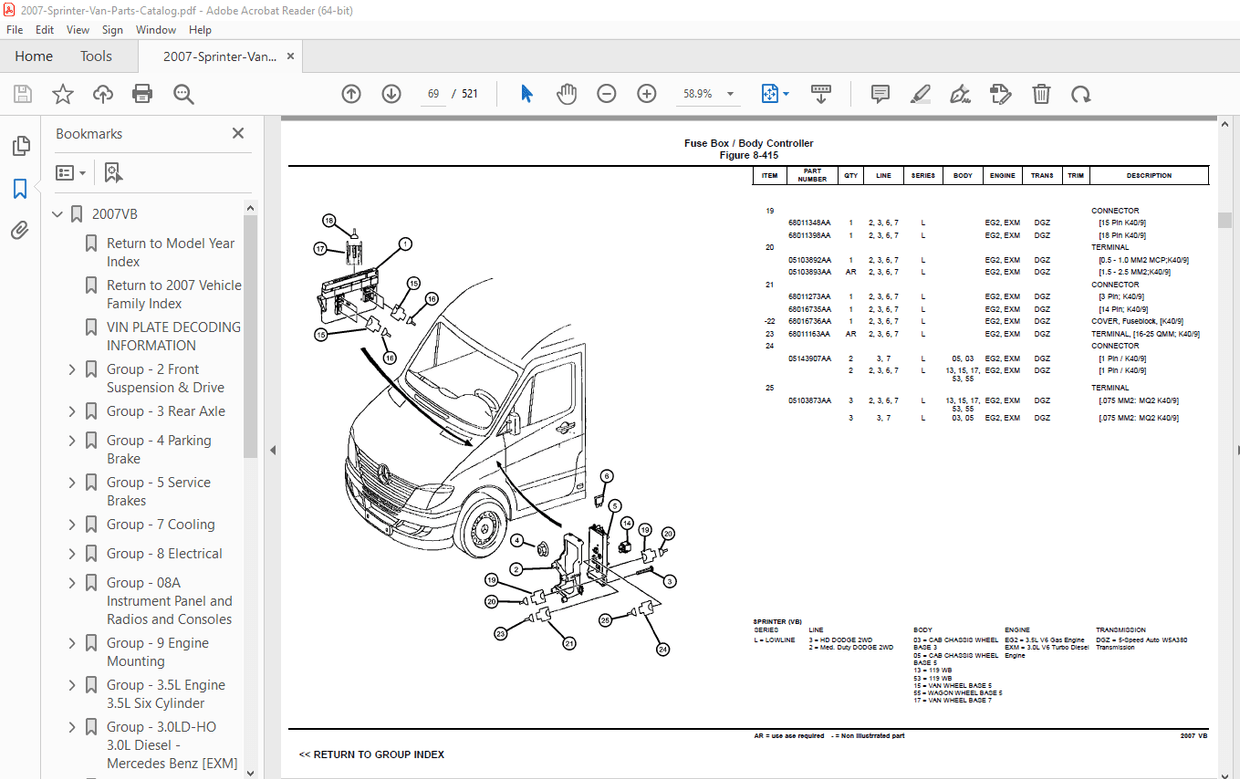Zoom in on the document
This screenshot has width=1240, height=779.
(x=646, y=93)
